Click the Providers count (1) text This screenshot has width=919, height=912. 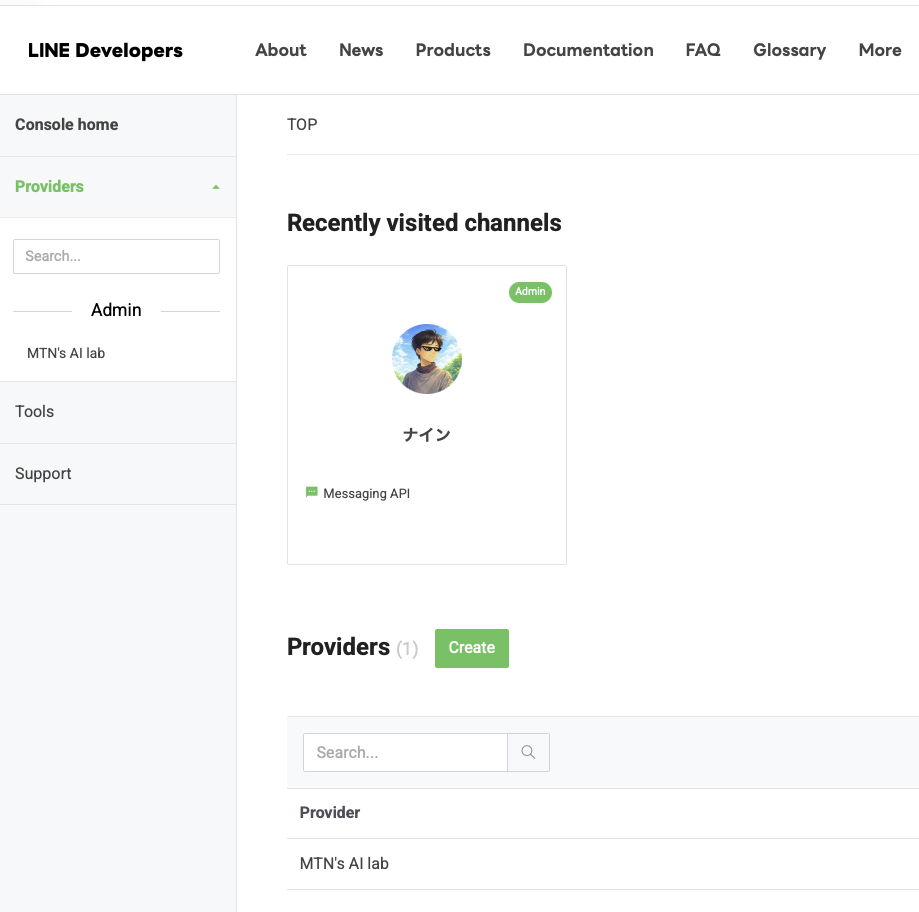tap(407, 649)
